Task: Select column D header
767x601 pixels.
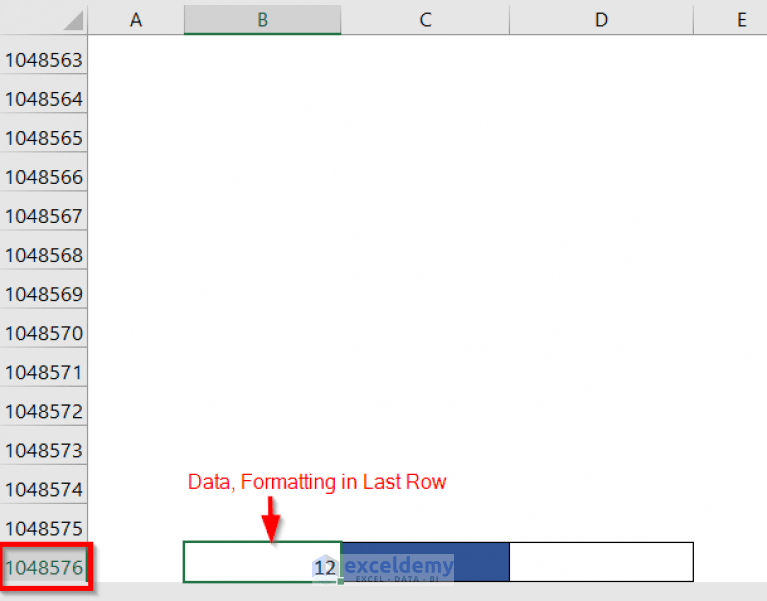Action: (601, 20)
